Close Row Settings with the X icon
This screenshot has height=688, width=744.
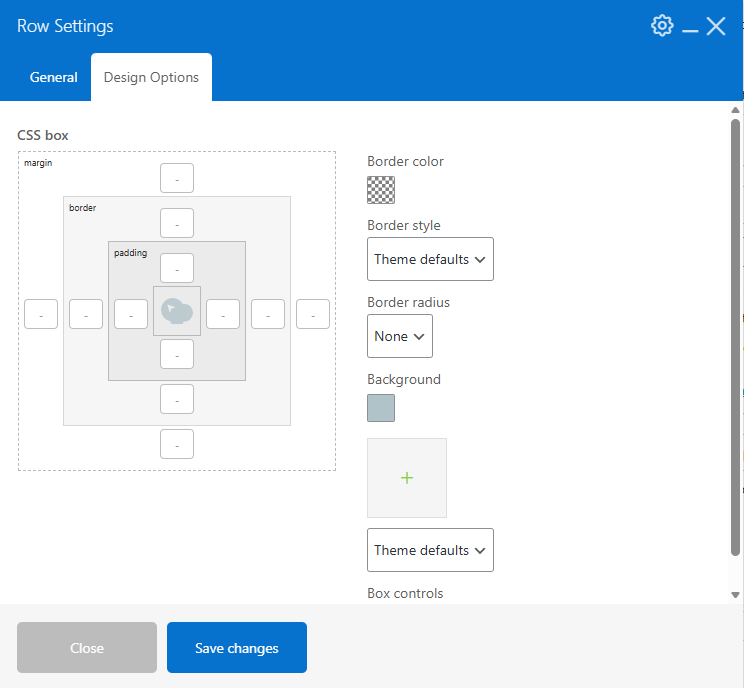716,27
